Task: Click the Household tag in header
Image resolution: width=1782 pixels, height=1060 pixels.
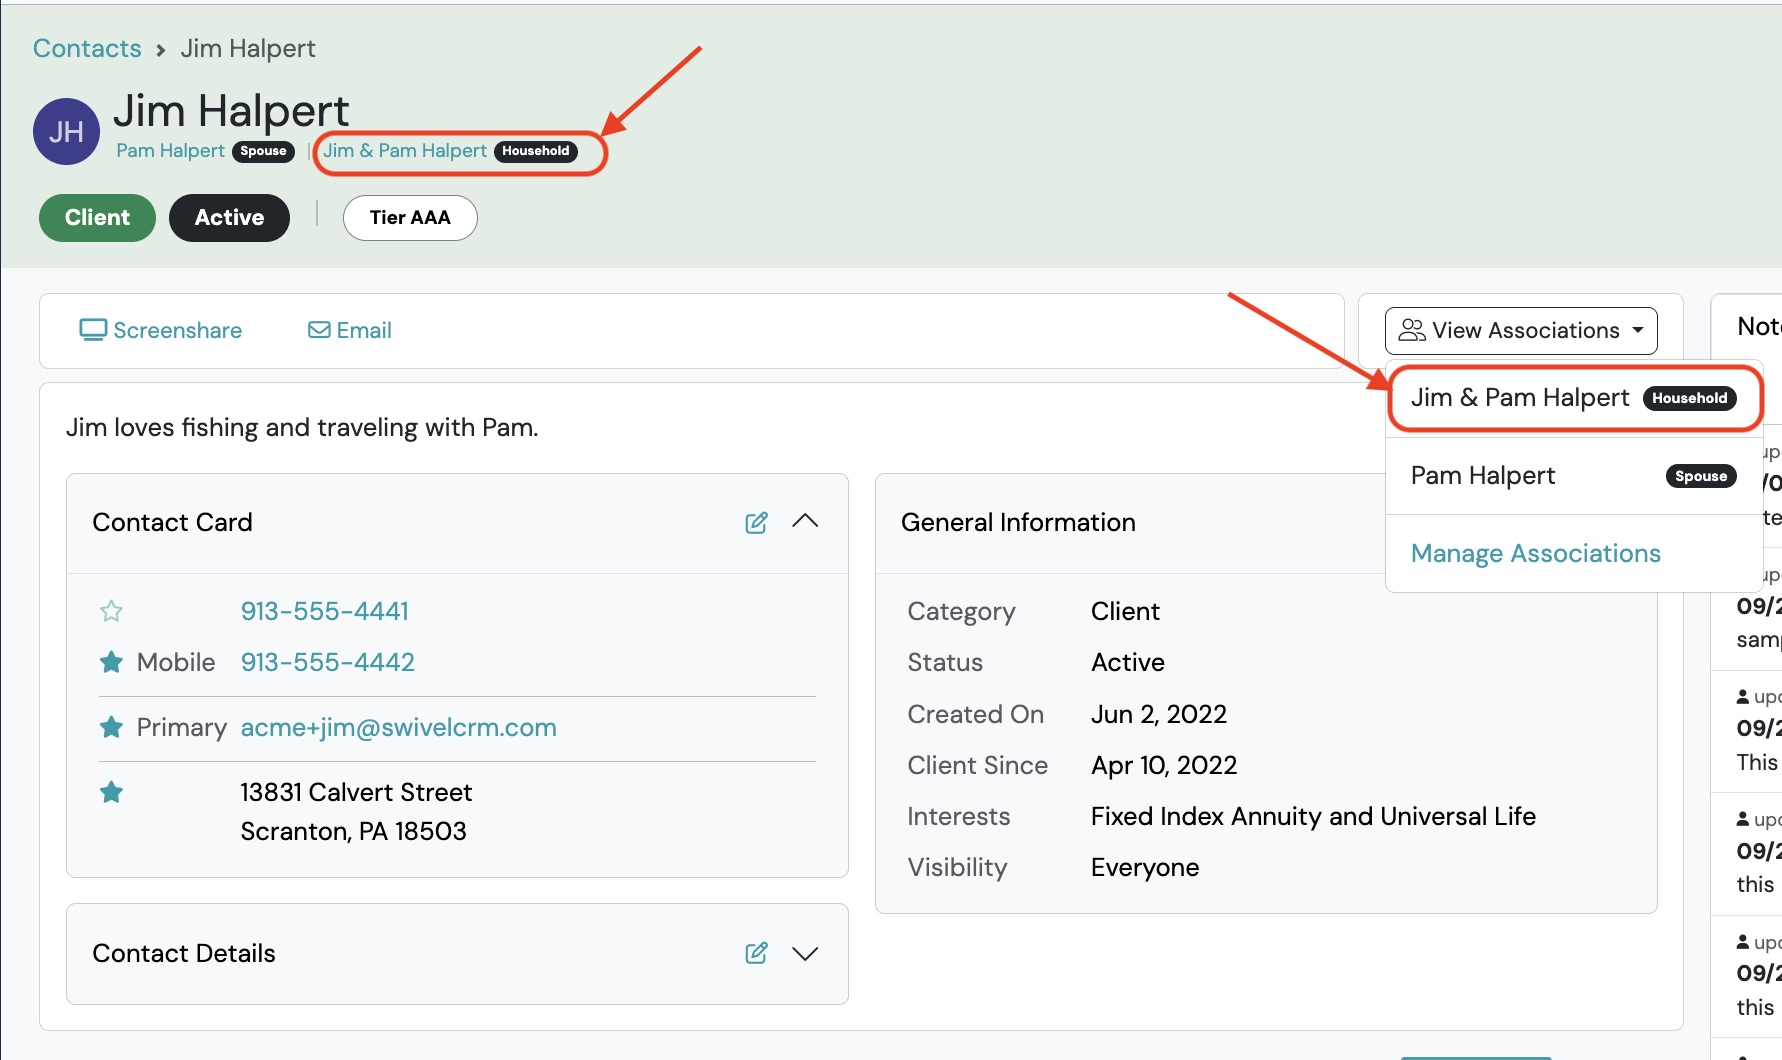Action: (536, 151)
